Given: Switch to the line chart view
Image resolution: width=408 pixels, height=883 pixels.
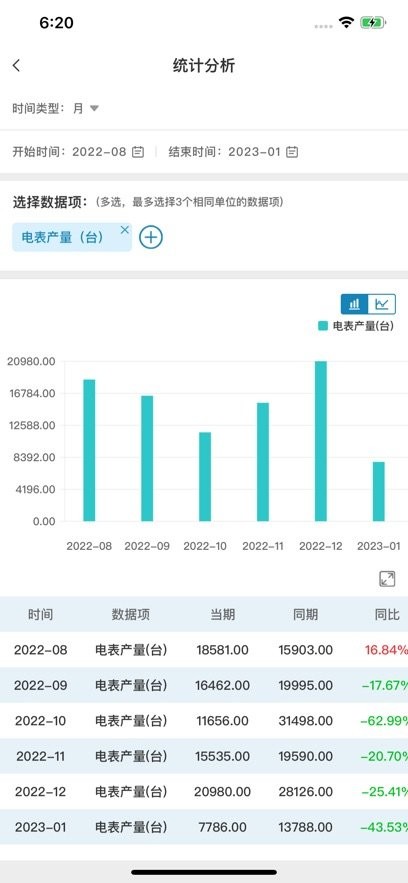Looking at the screenshot, I should click(382, 304).
